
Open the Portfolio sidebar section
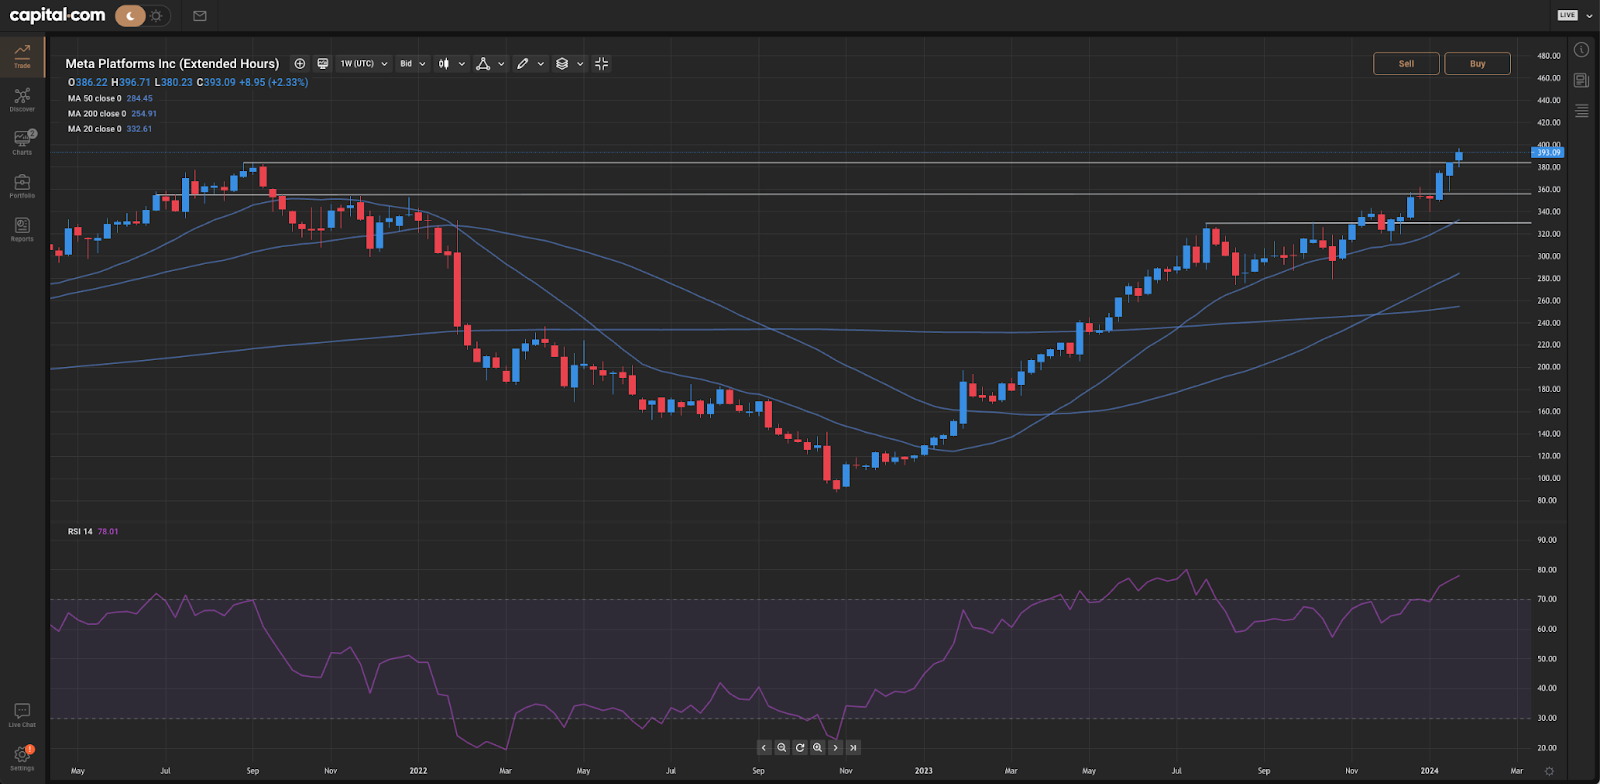(x=22, y=186)
